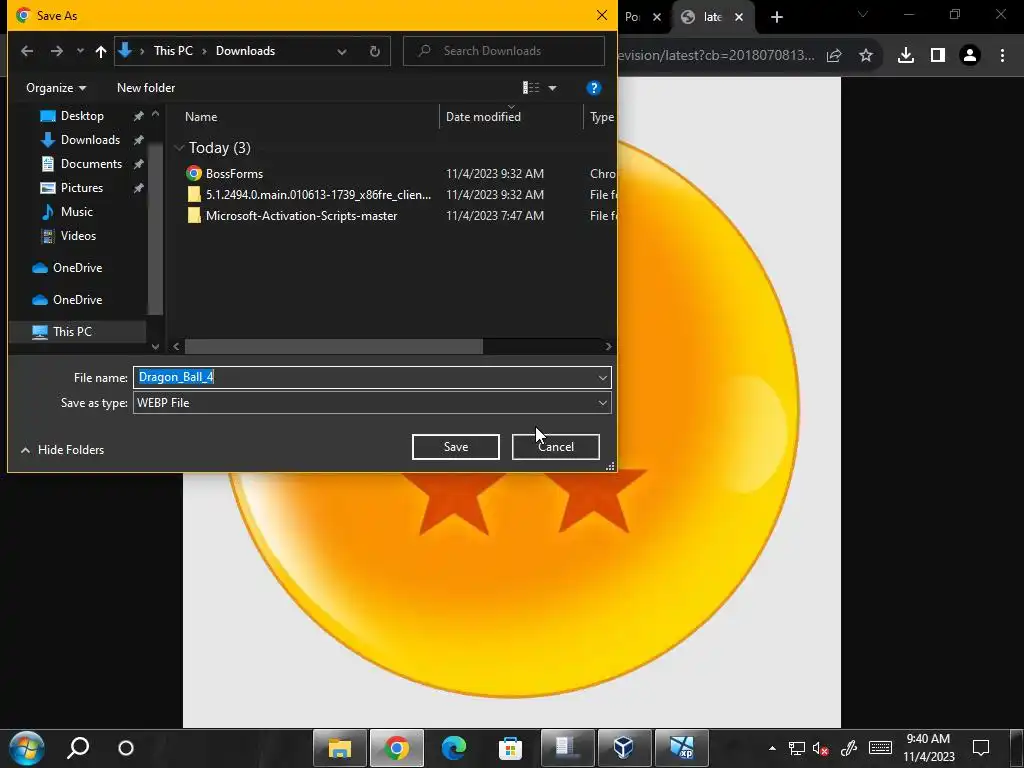Close the Save As dialog
Screen dimensions: 1024x768
601,15
